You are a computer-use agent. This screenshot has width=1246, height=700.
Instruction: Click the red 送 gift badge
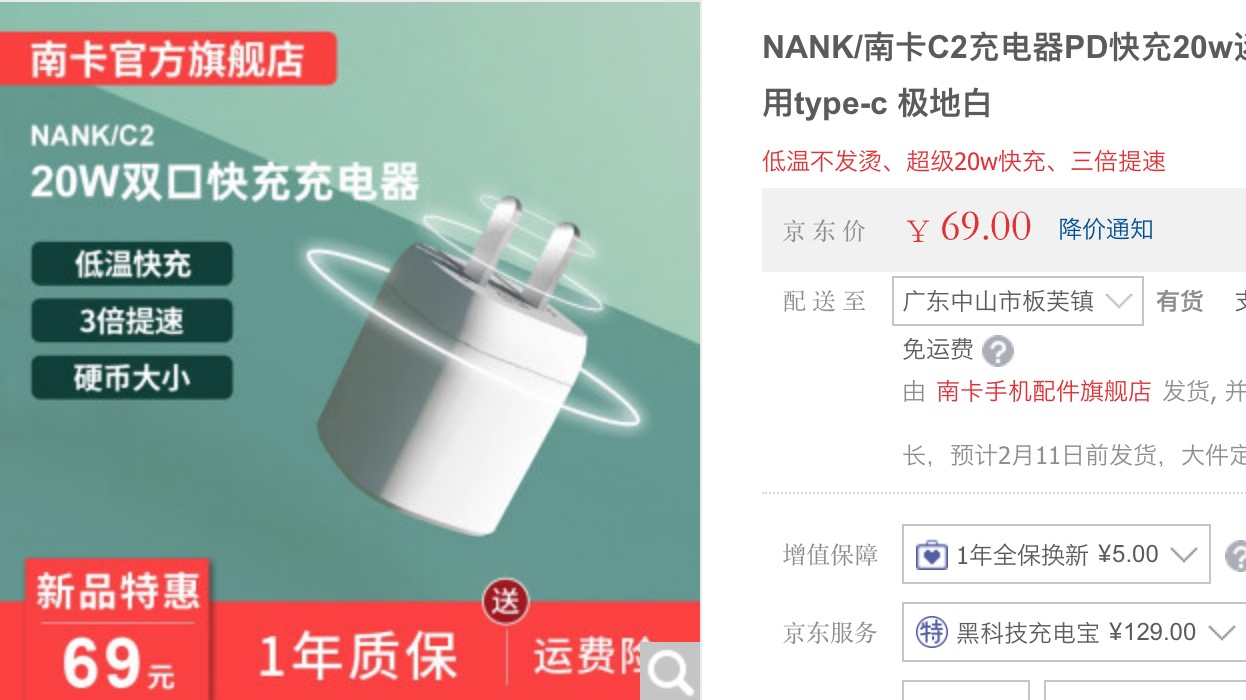pos(505,602)
